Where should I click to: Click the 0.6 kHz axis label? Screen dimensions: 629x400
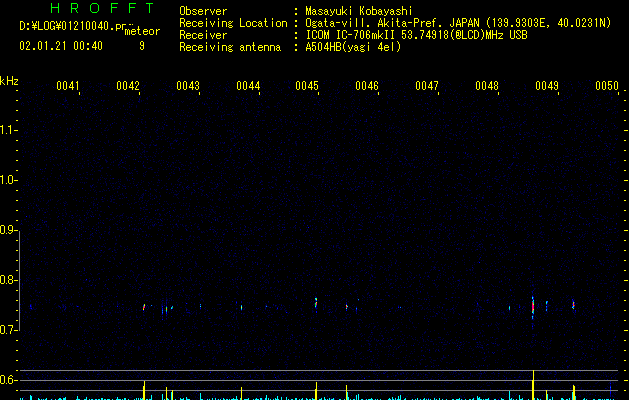click(8, 380)
